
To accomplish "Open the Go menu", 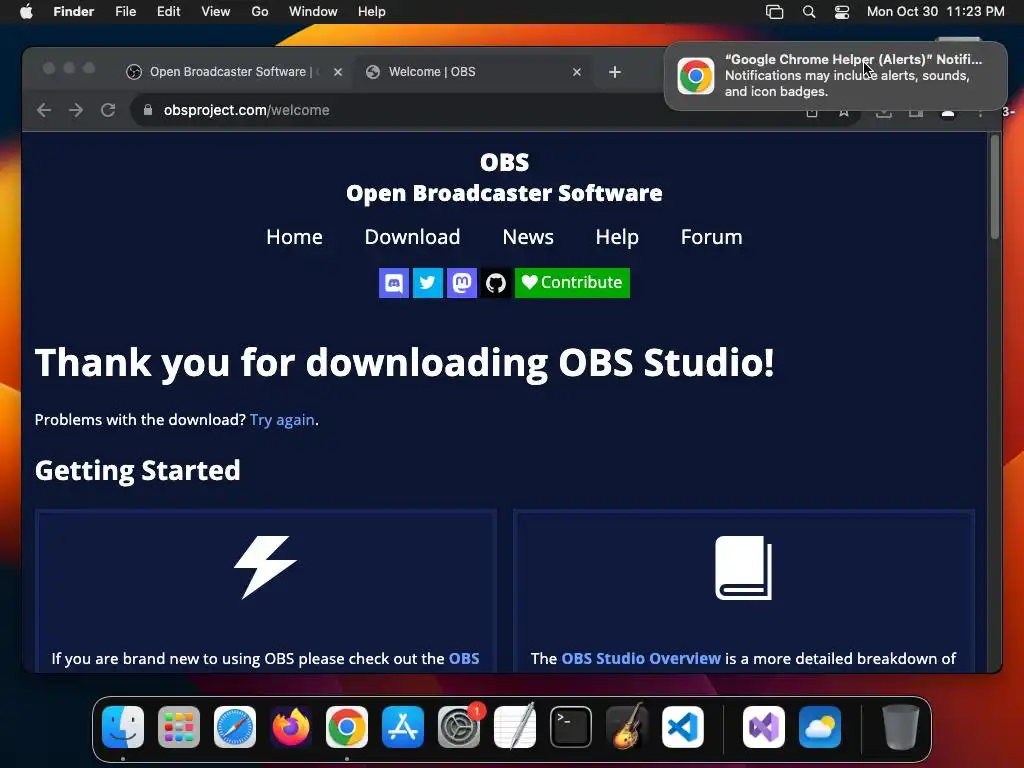I will pyautogui.click(x=260, y=12).
